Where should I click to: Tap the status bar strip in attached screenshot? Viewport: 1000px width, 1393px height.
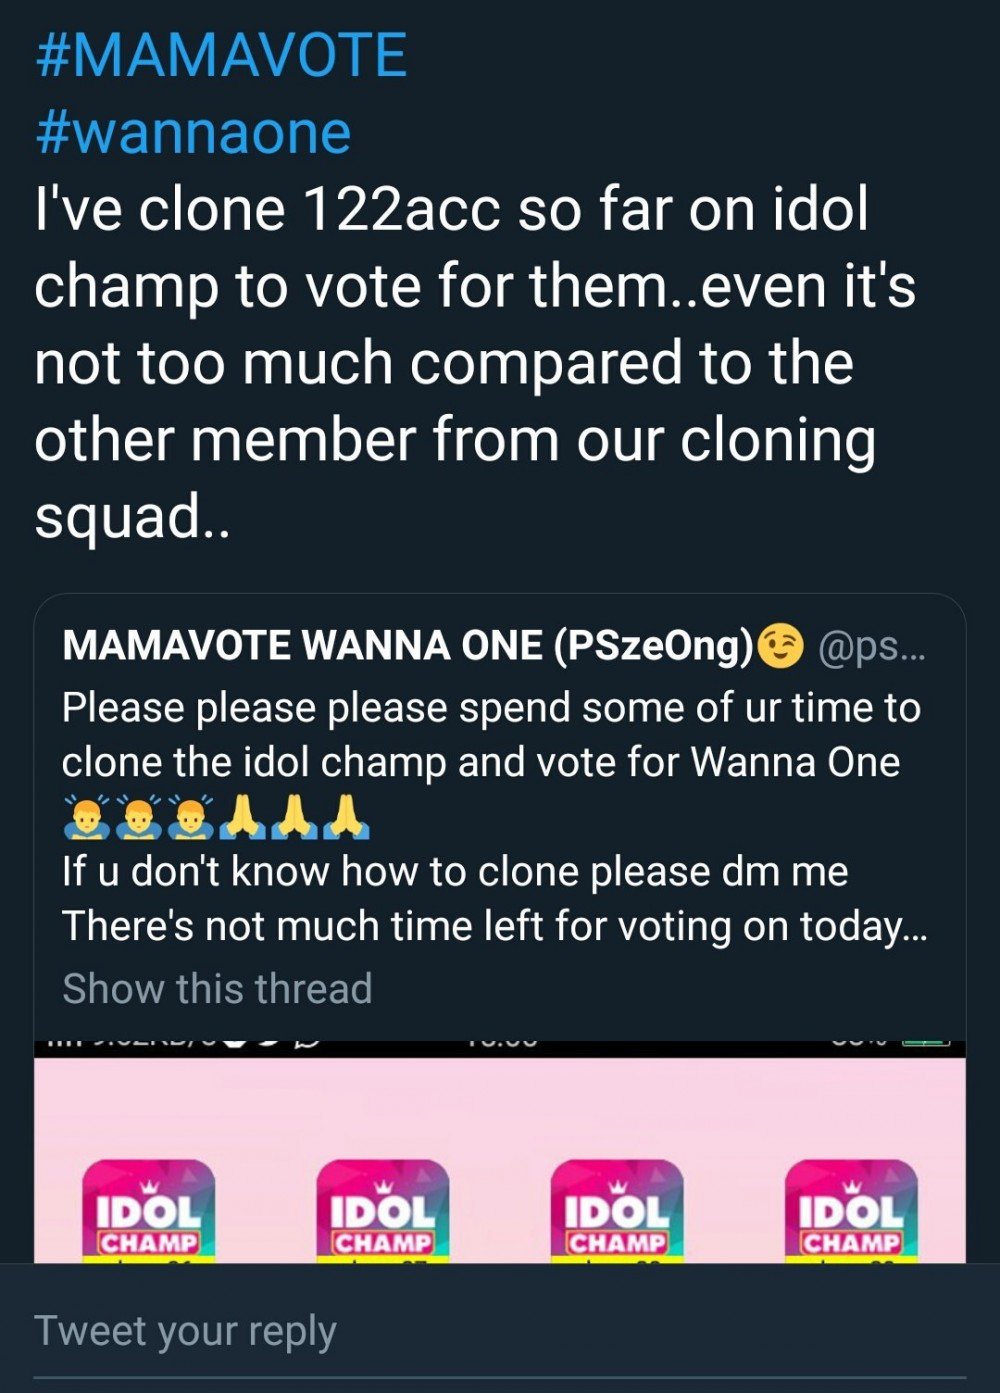point(500,1047)
